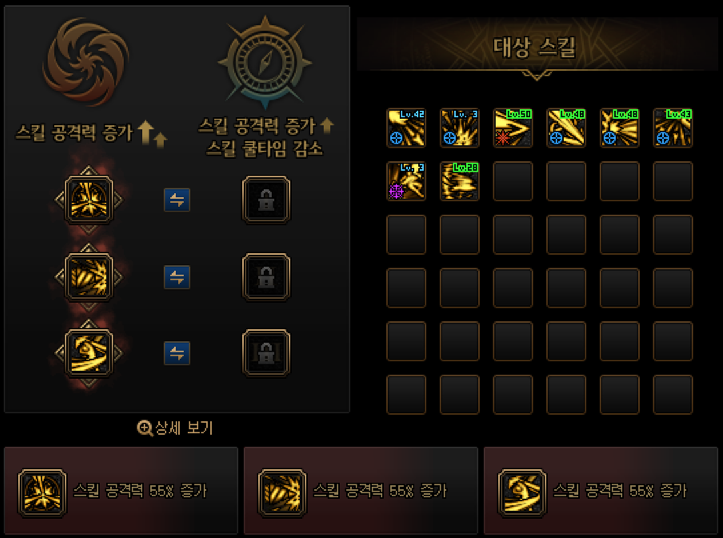Select the swirling flame emblem for attack increase
The image size is (723, 538).
tap(86, 62)
